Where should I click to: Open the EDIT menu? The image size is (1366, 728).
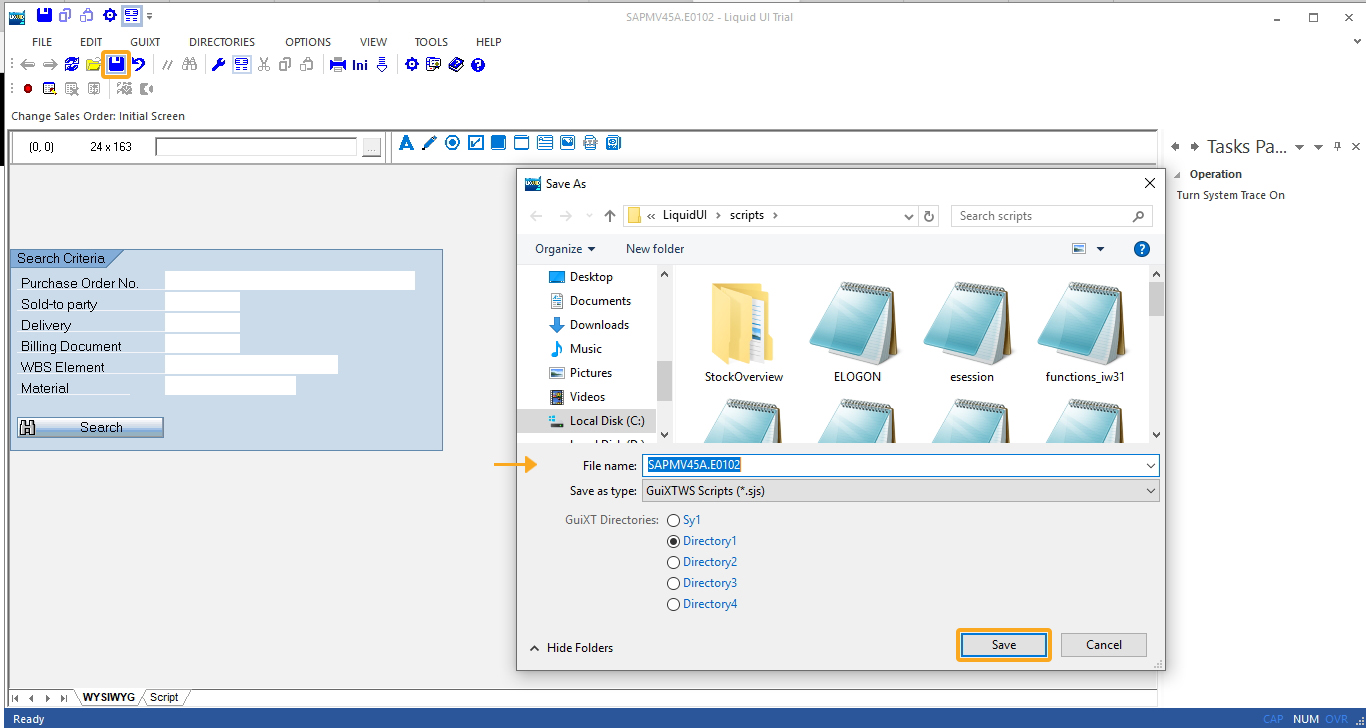91,42
